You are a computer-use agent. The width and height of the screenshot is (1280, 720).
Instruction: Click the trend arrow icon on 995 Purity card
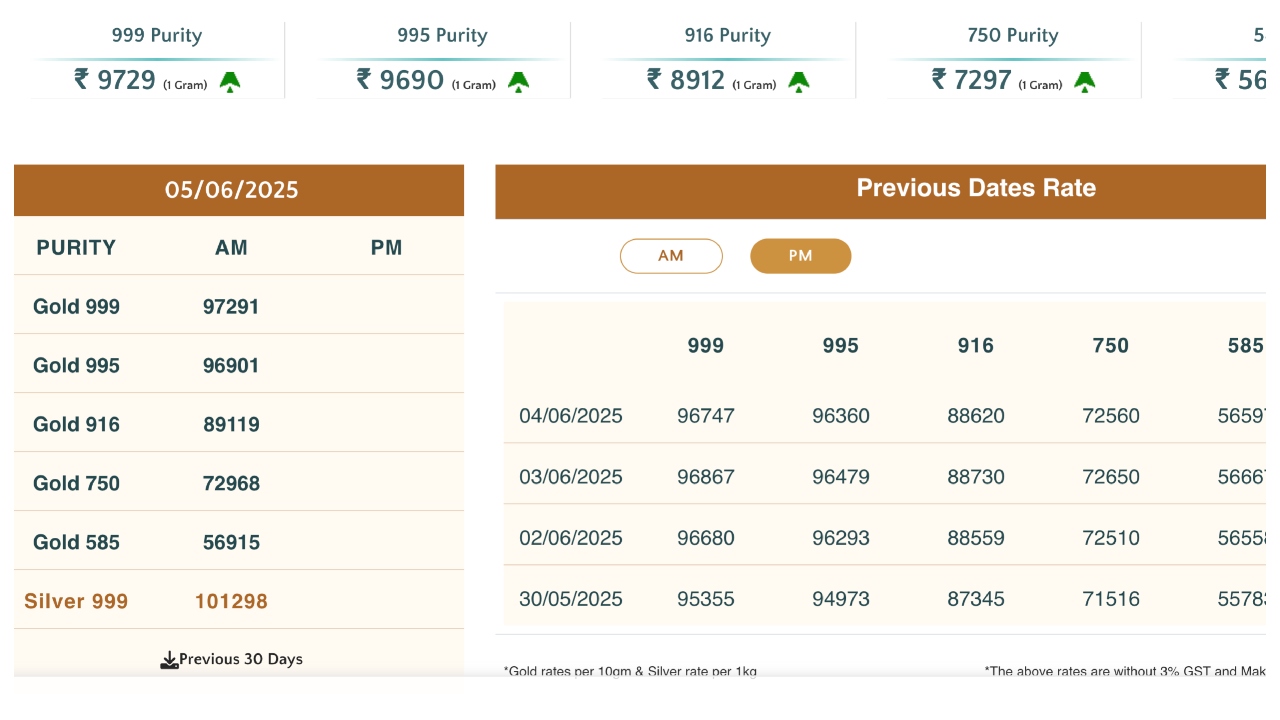tap(519, 83)
